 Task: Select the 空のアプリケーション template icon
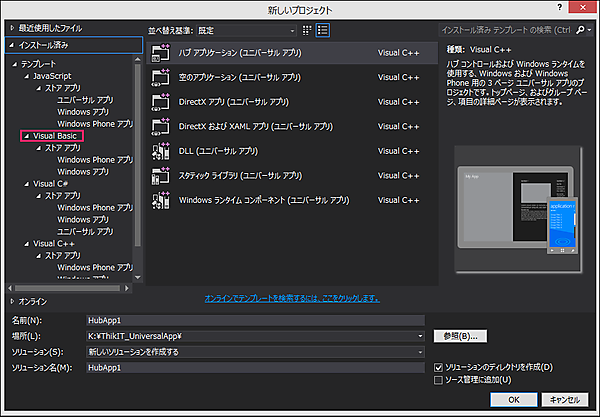pos(160,76)
